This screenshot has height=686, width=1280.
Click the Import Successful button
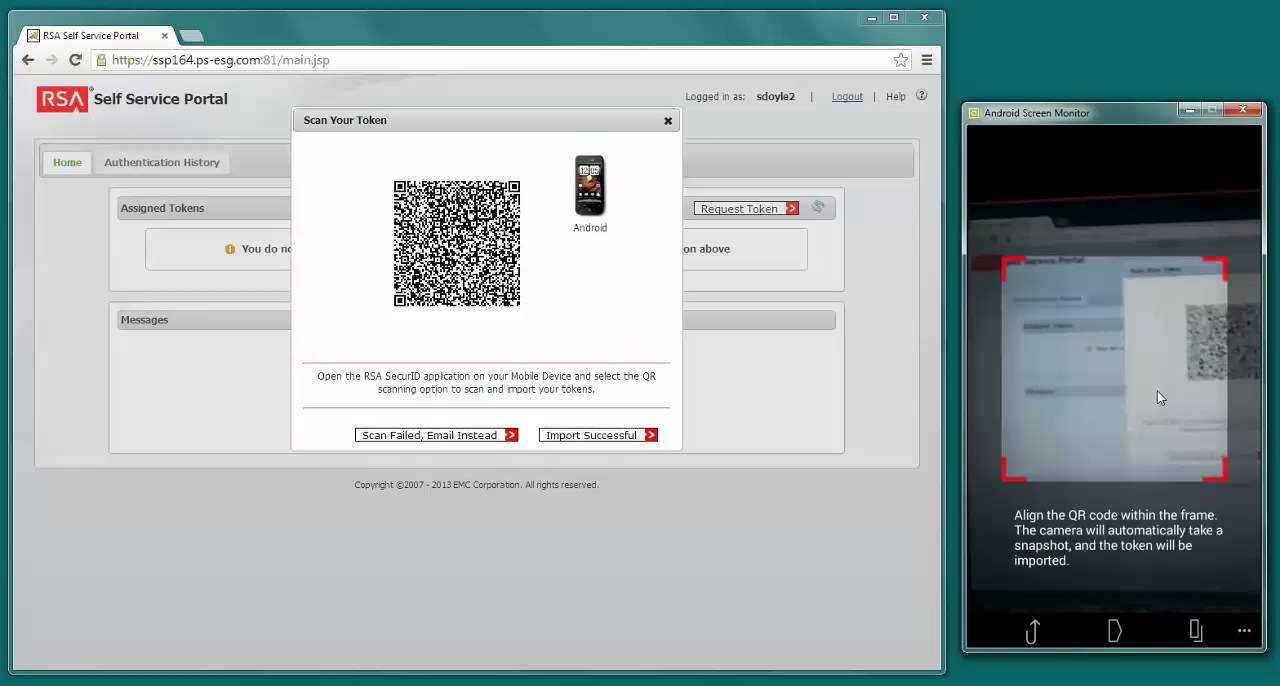pos(598,435)
